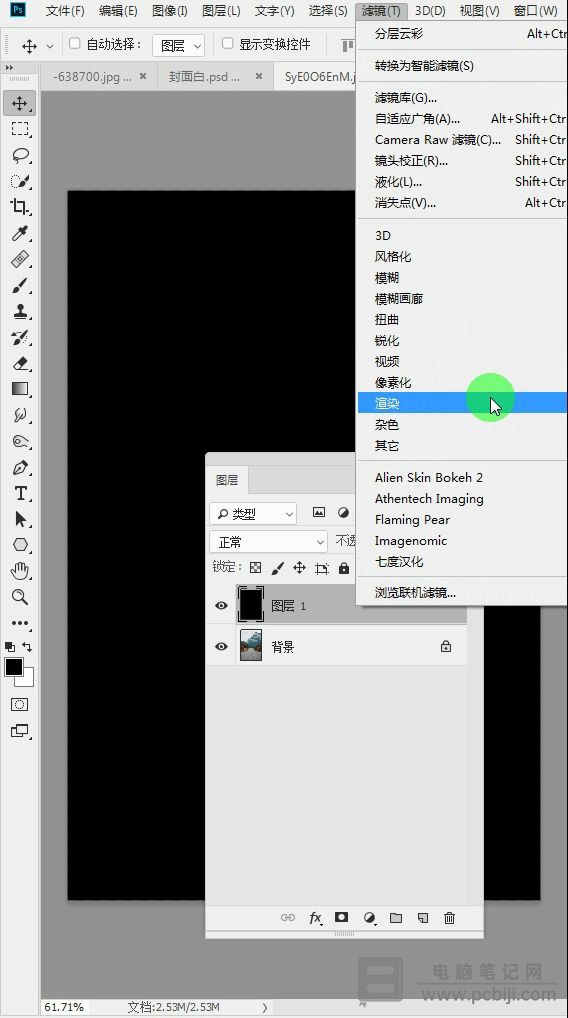
Task: Add a layer style with fx button
Action: [x=315, y=917]
